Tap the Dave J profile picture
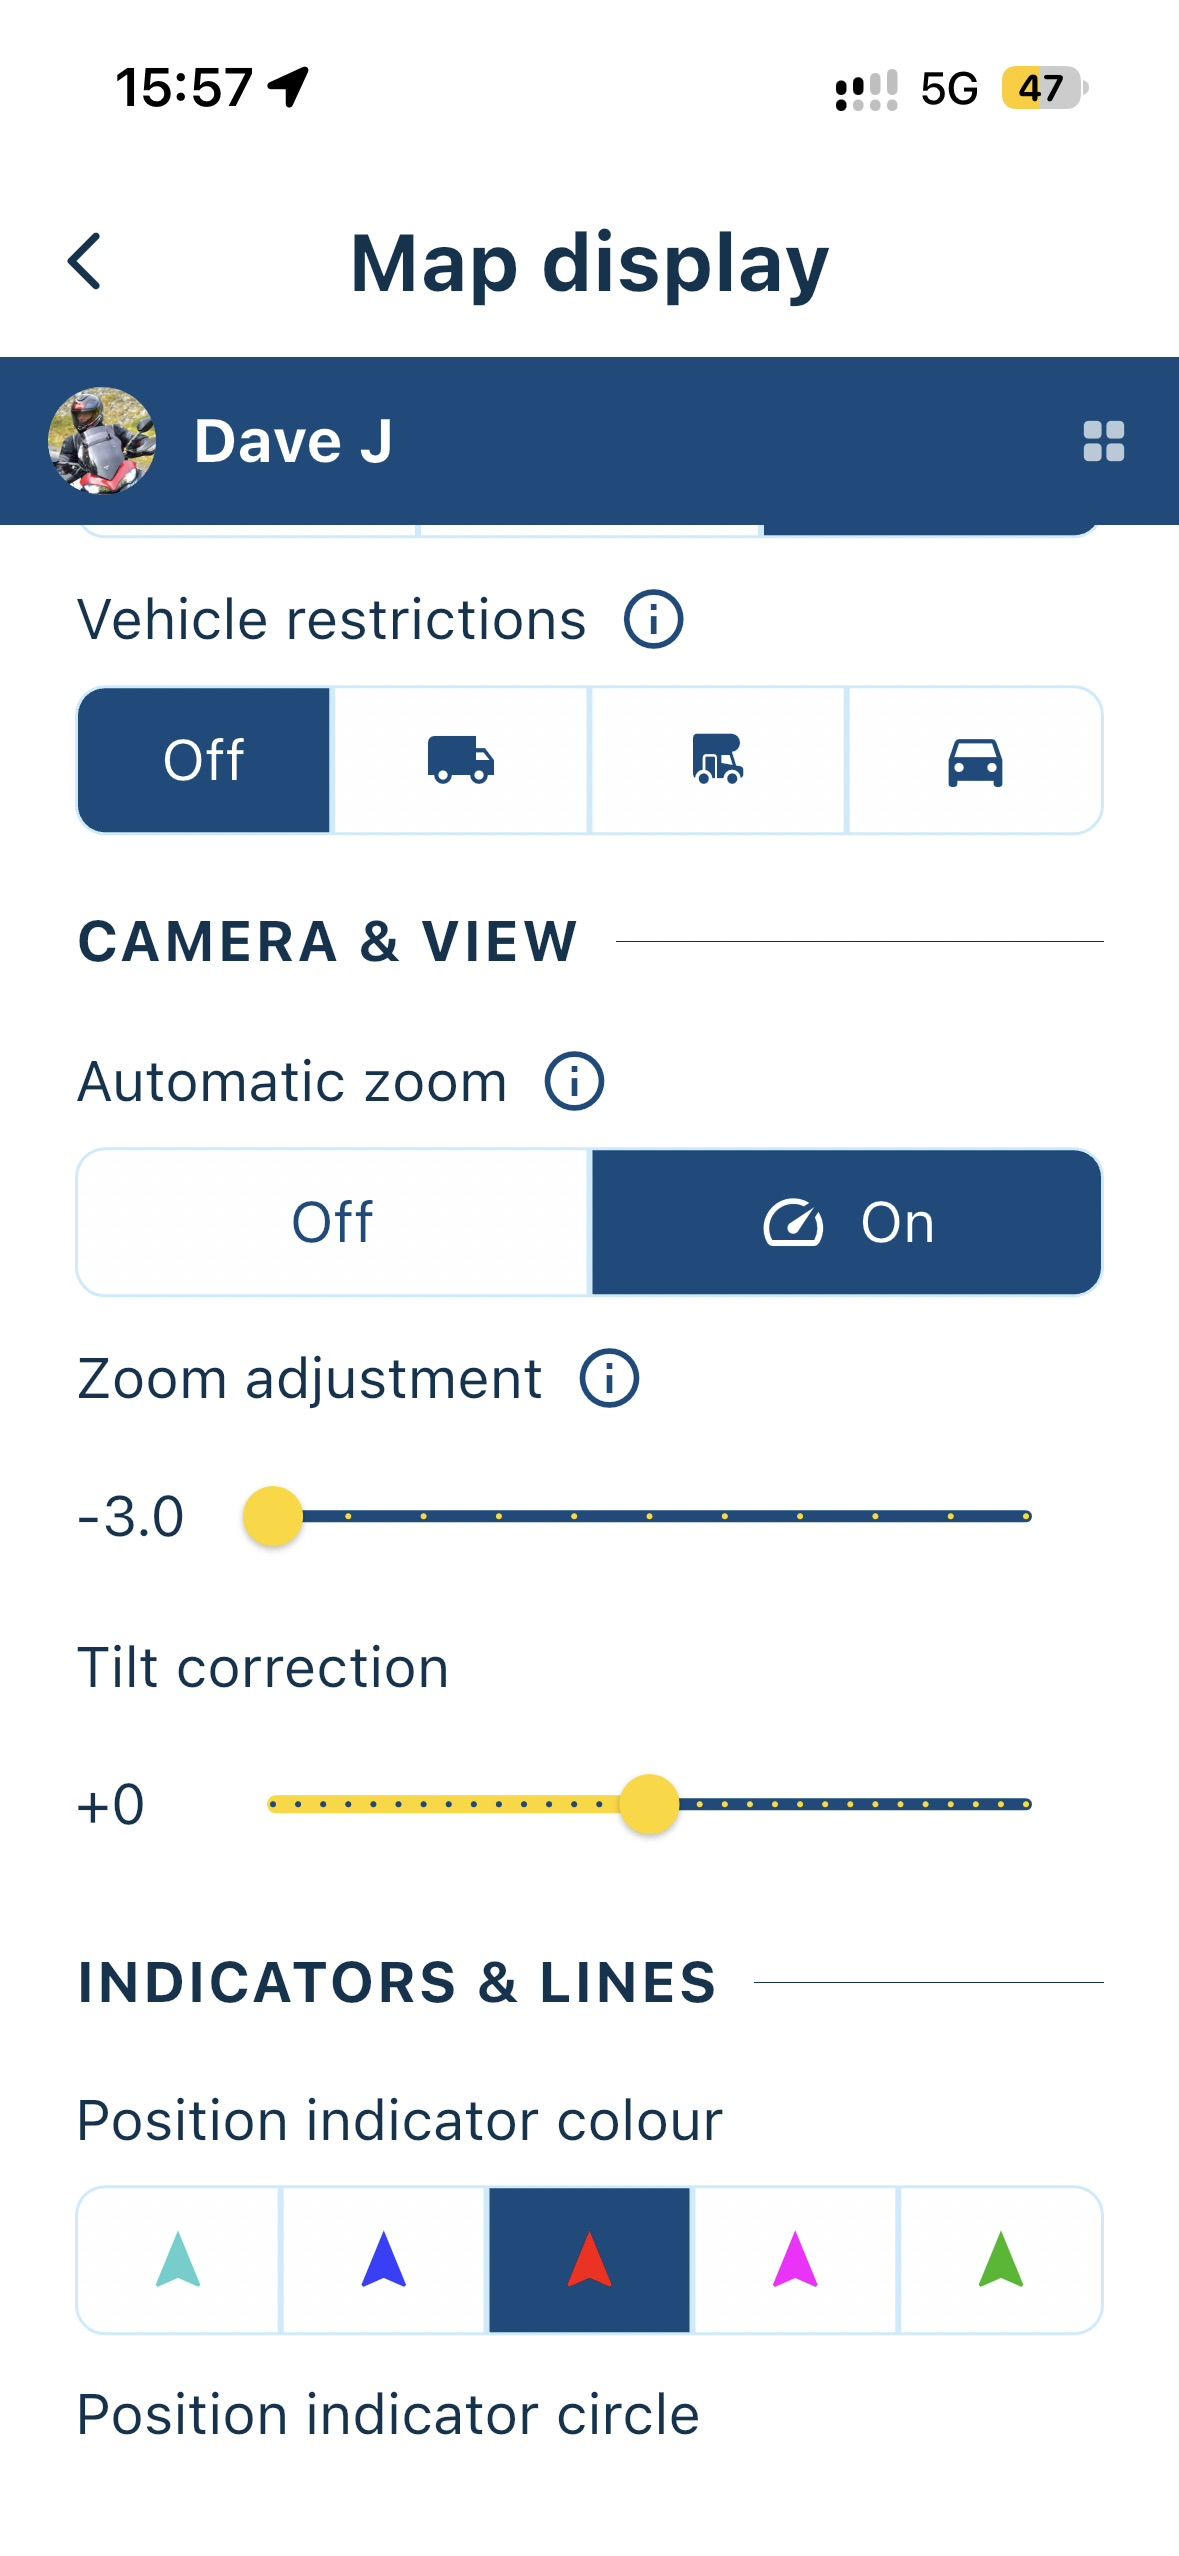 click(102, 441)
